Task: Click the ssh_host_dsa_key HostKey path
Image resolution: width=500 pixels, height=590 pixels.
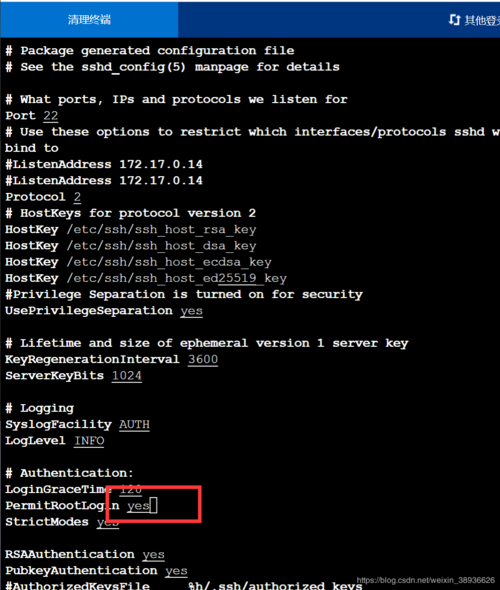Action: tap(161, 246)
